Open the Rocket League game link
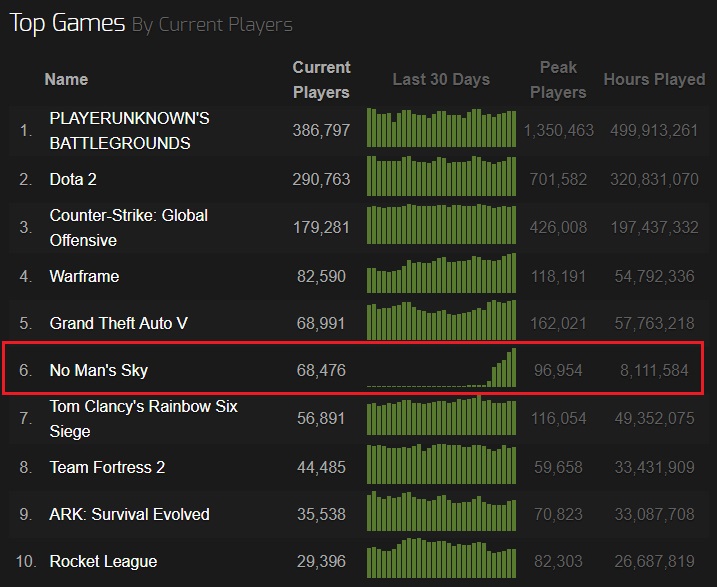This screenshot has height=587, width=717. [103, 561]
